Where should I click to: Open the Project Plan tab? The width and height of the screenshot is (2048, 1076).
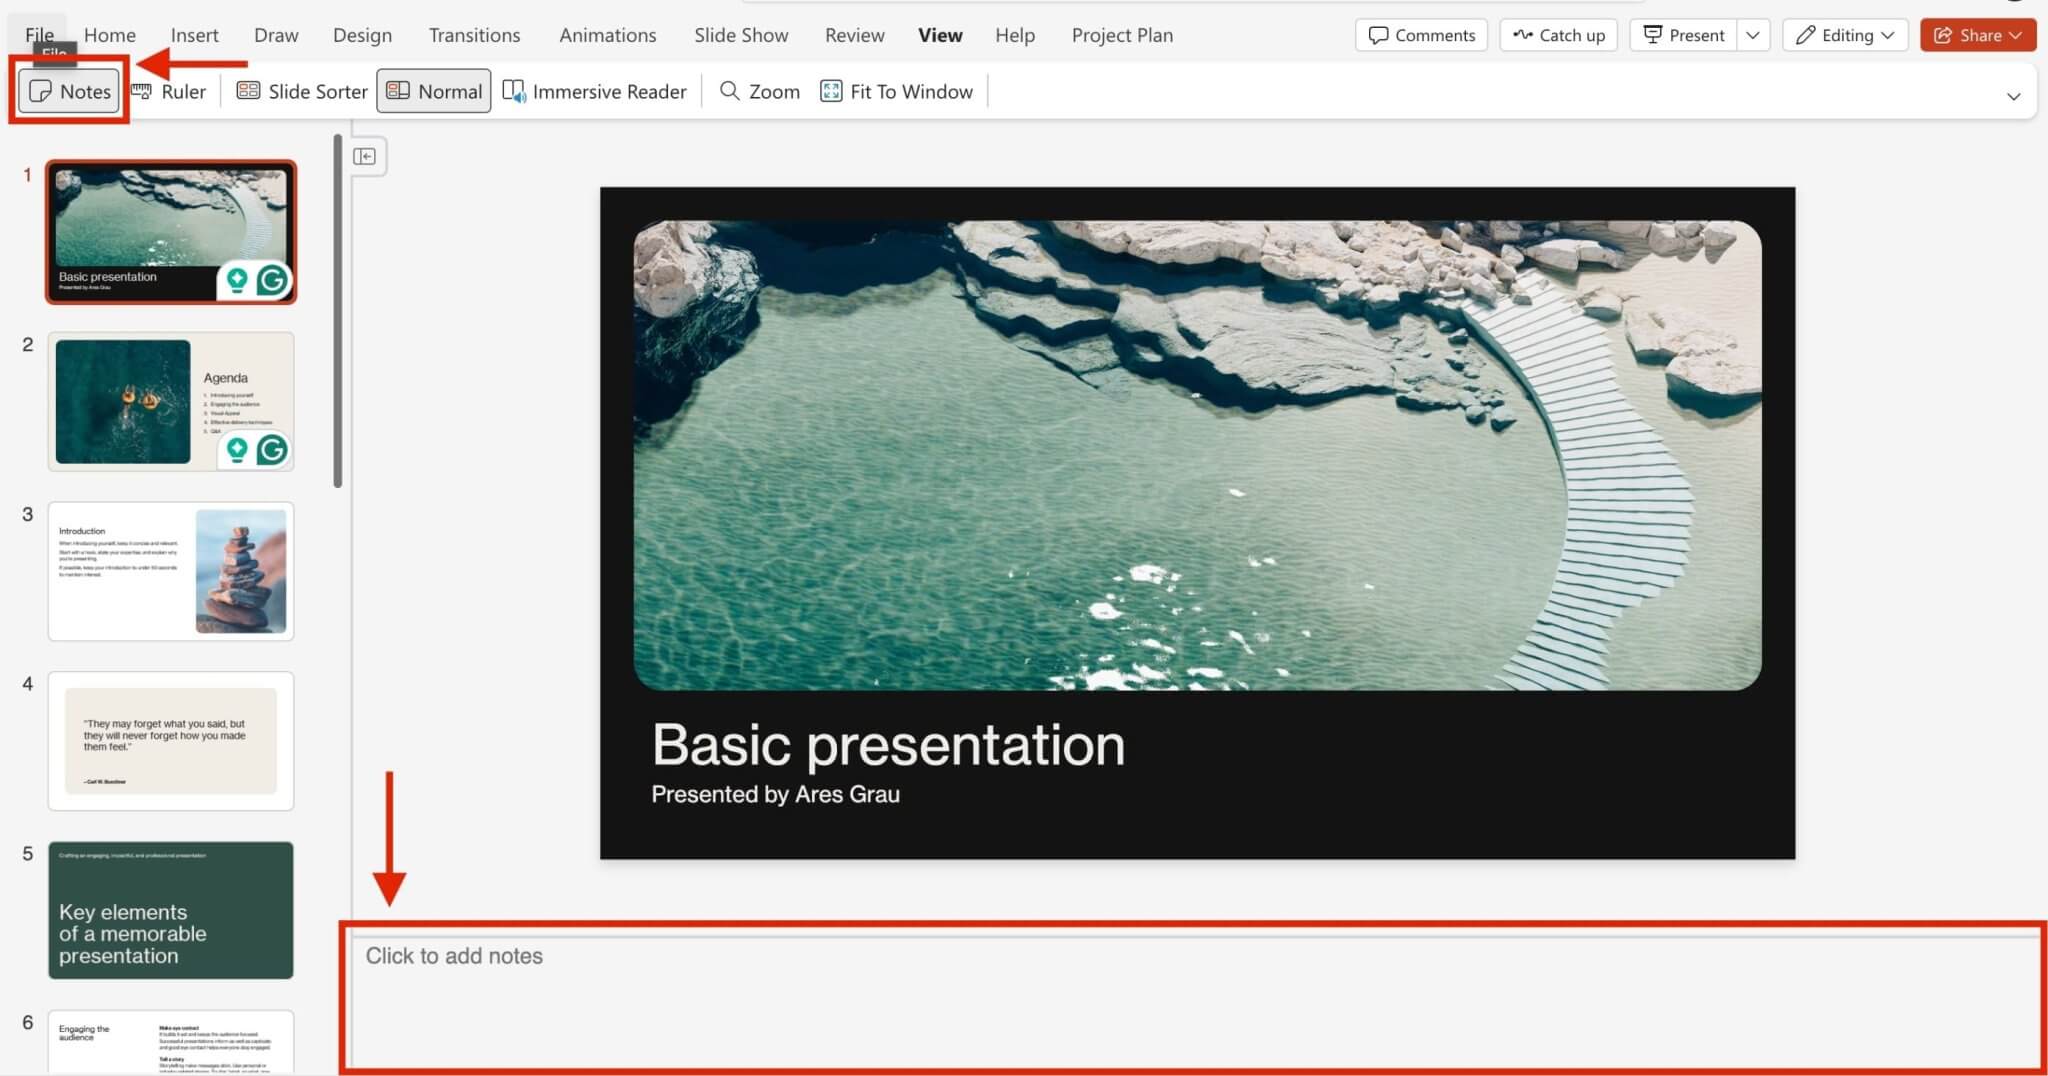click(1121, 34)
